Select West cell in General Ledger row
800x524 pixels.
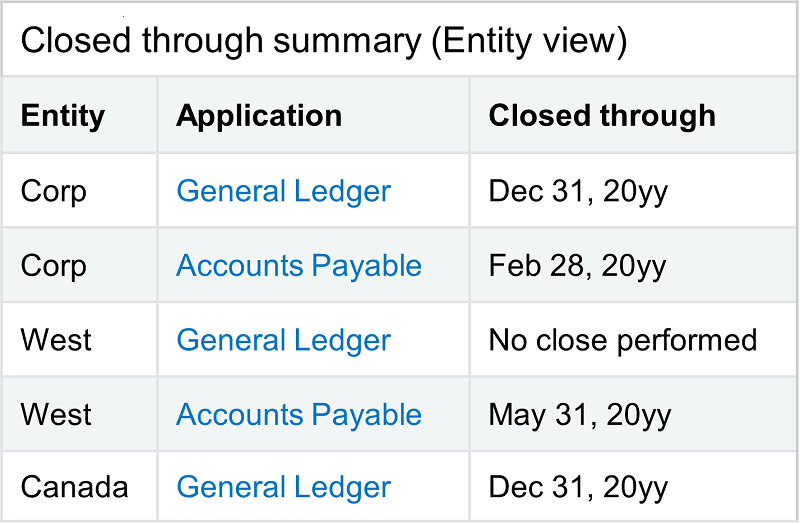pyautogui.click(x=56, y=340)
